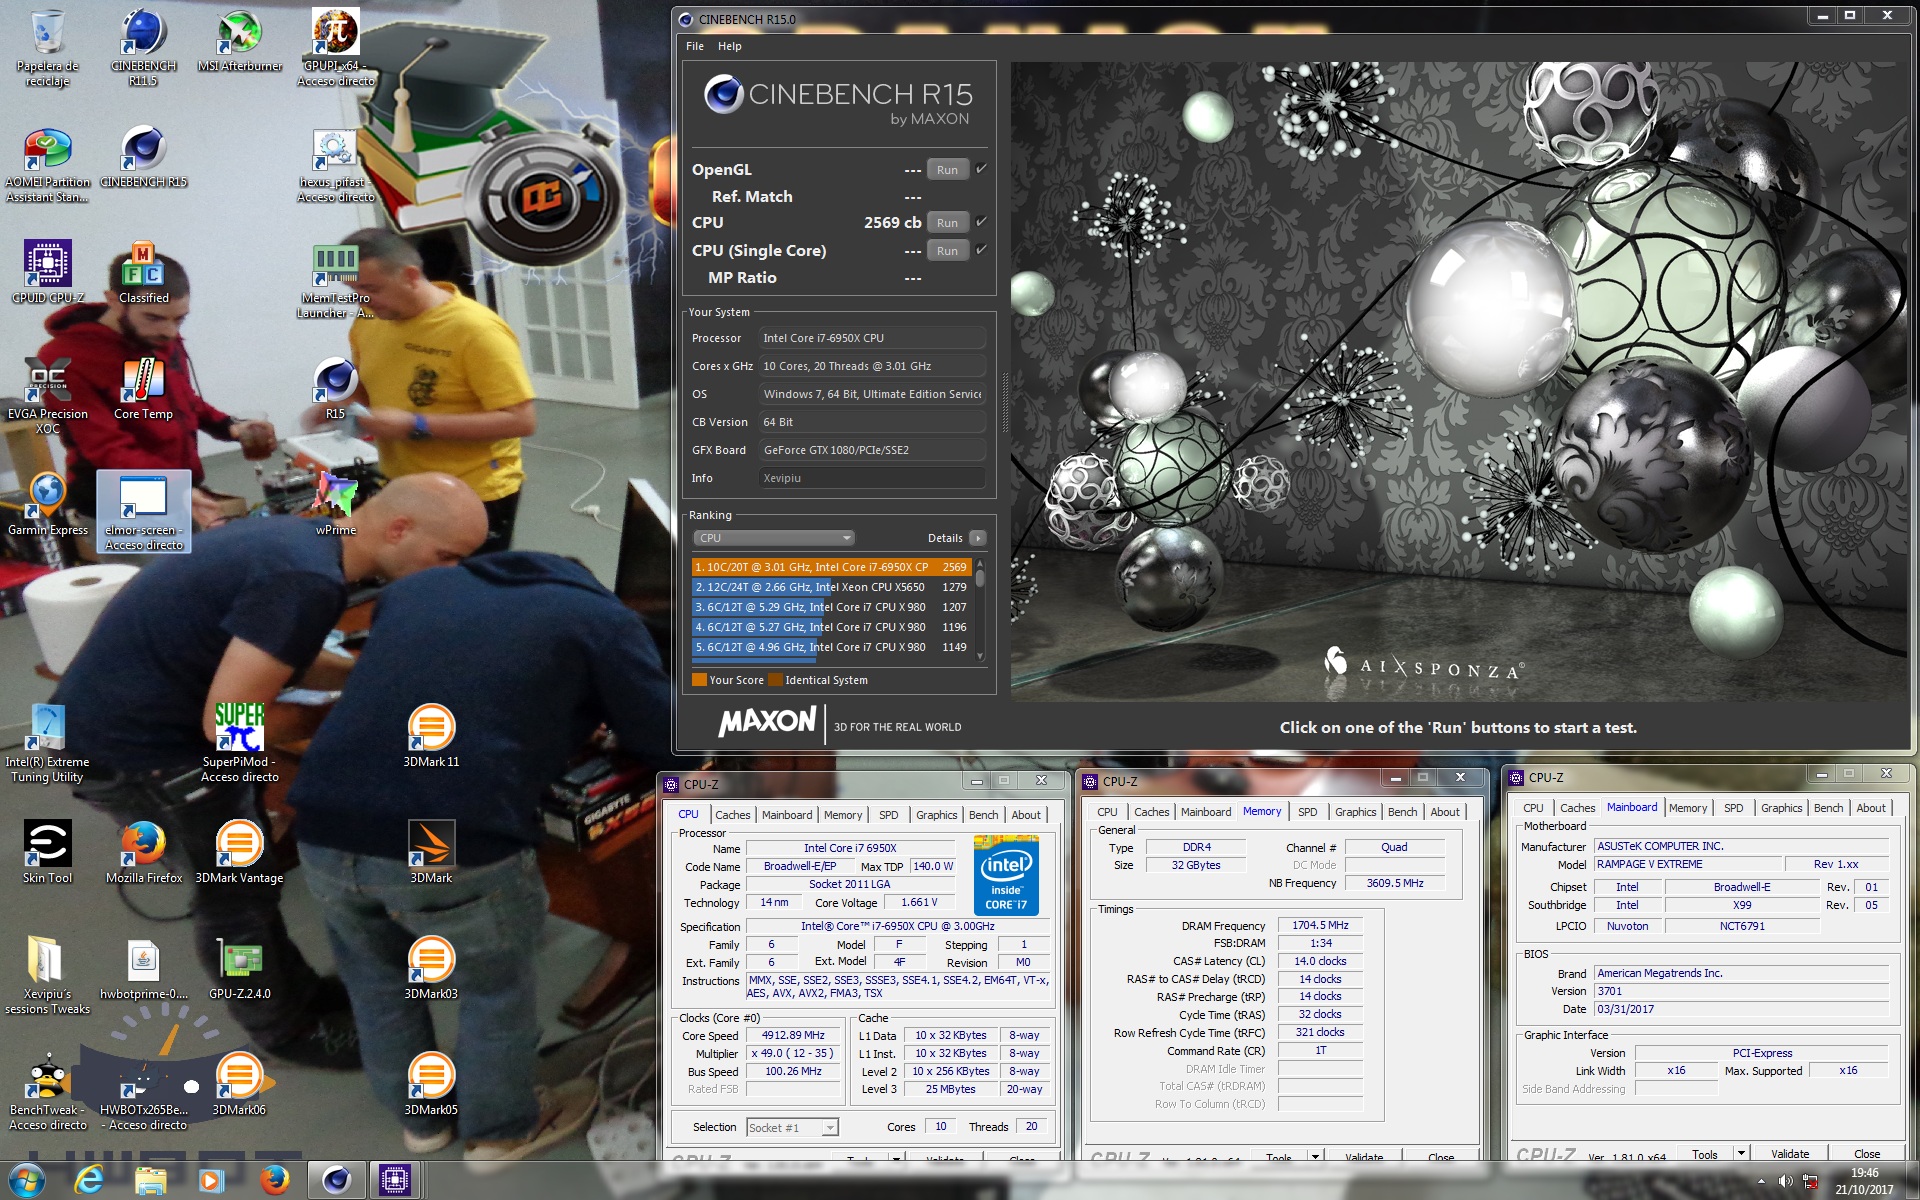Run the OpenGL benchmark
1920x1200 pixels.
coord(947,169)
